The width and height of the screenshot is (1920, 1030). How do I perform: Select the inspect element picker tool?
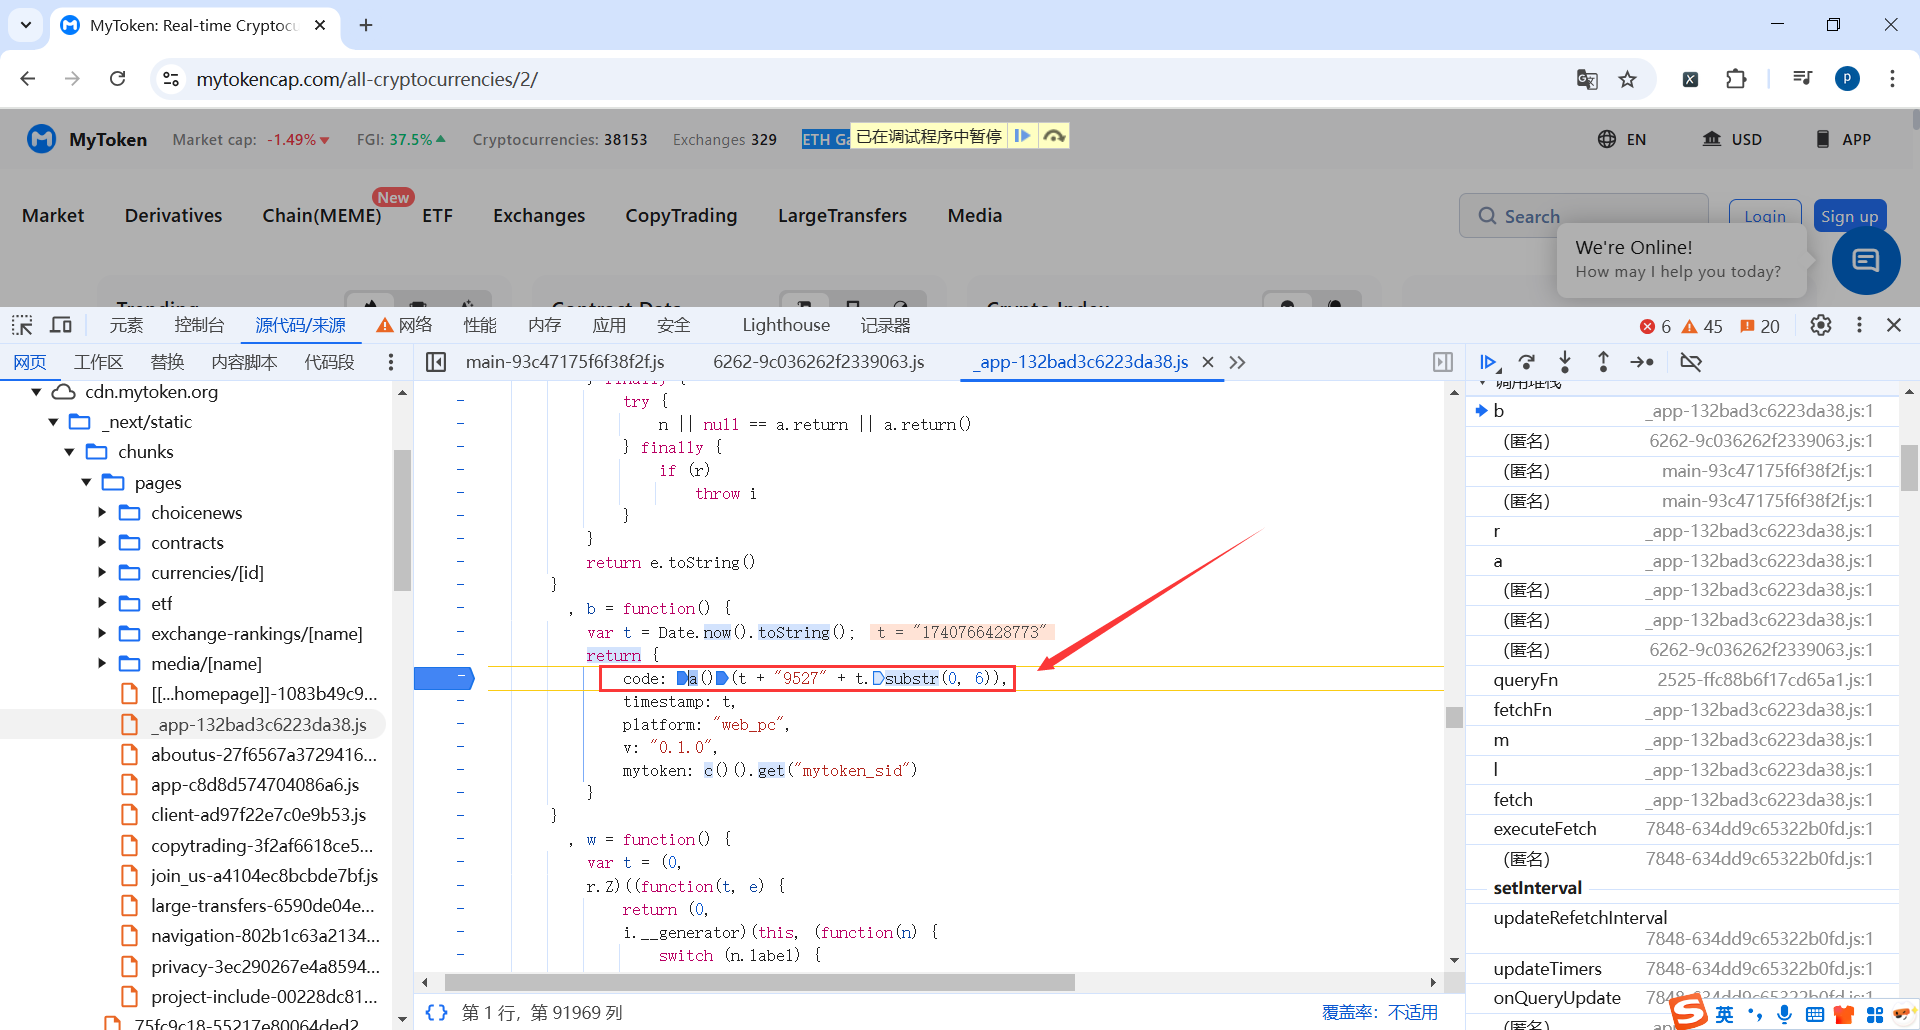click(x=22, y=325)
